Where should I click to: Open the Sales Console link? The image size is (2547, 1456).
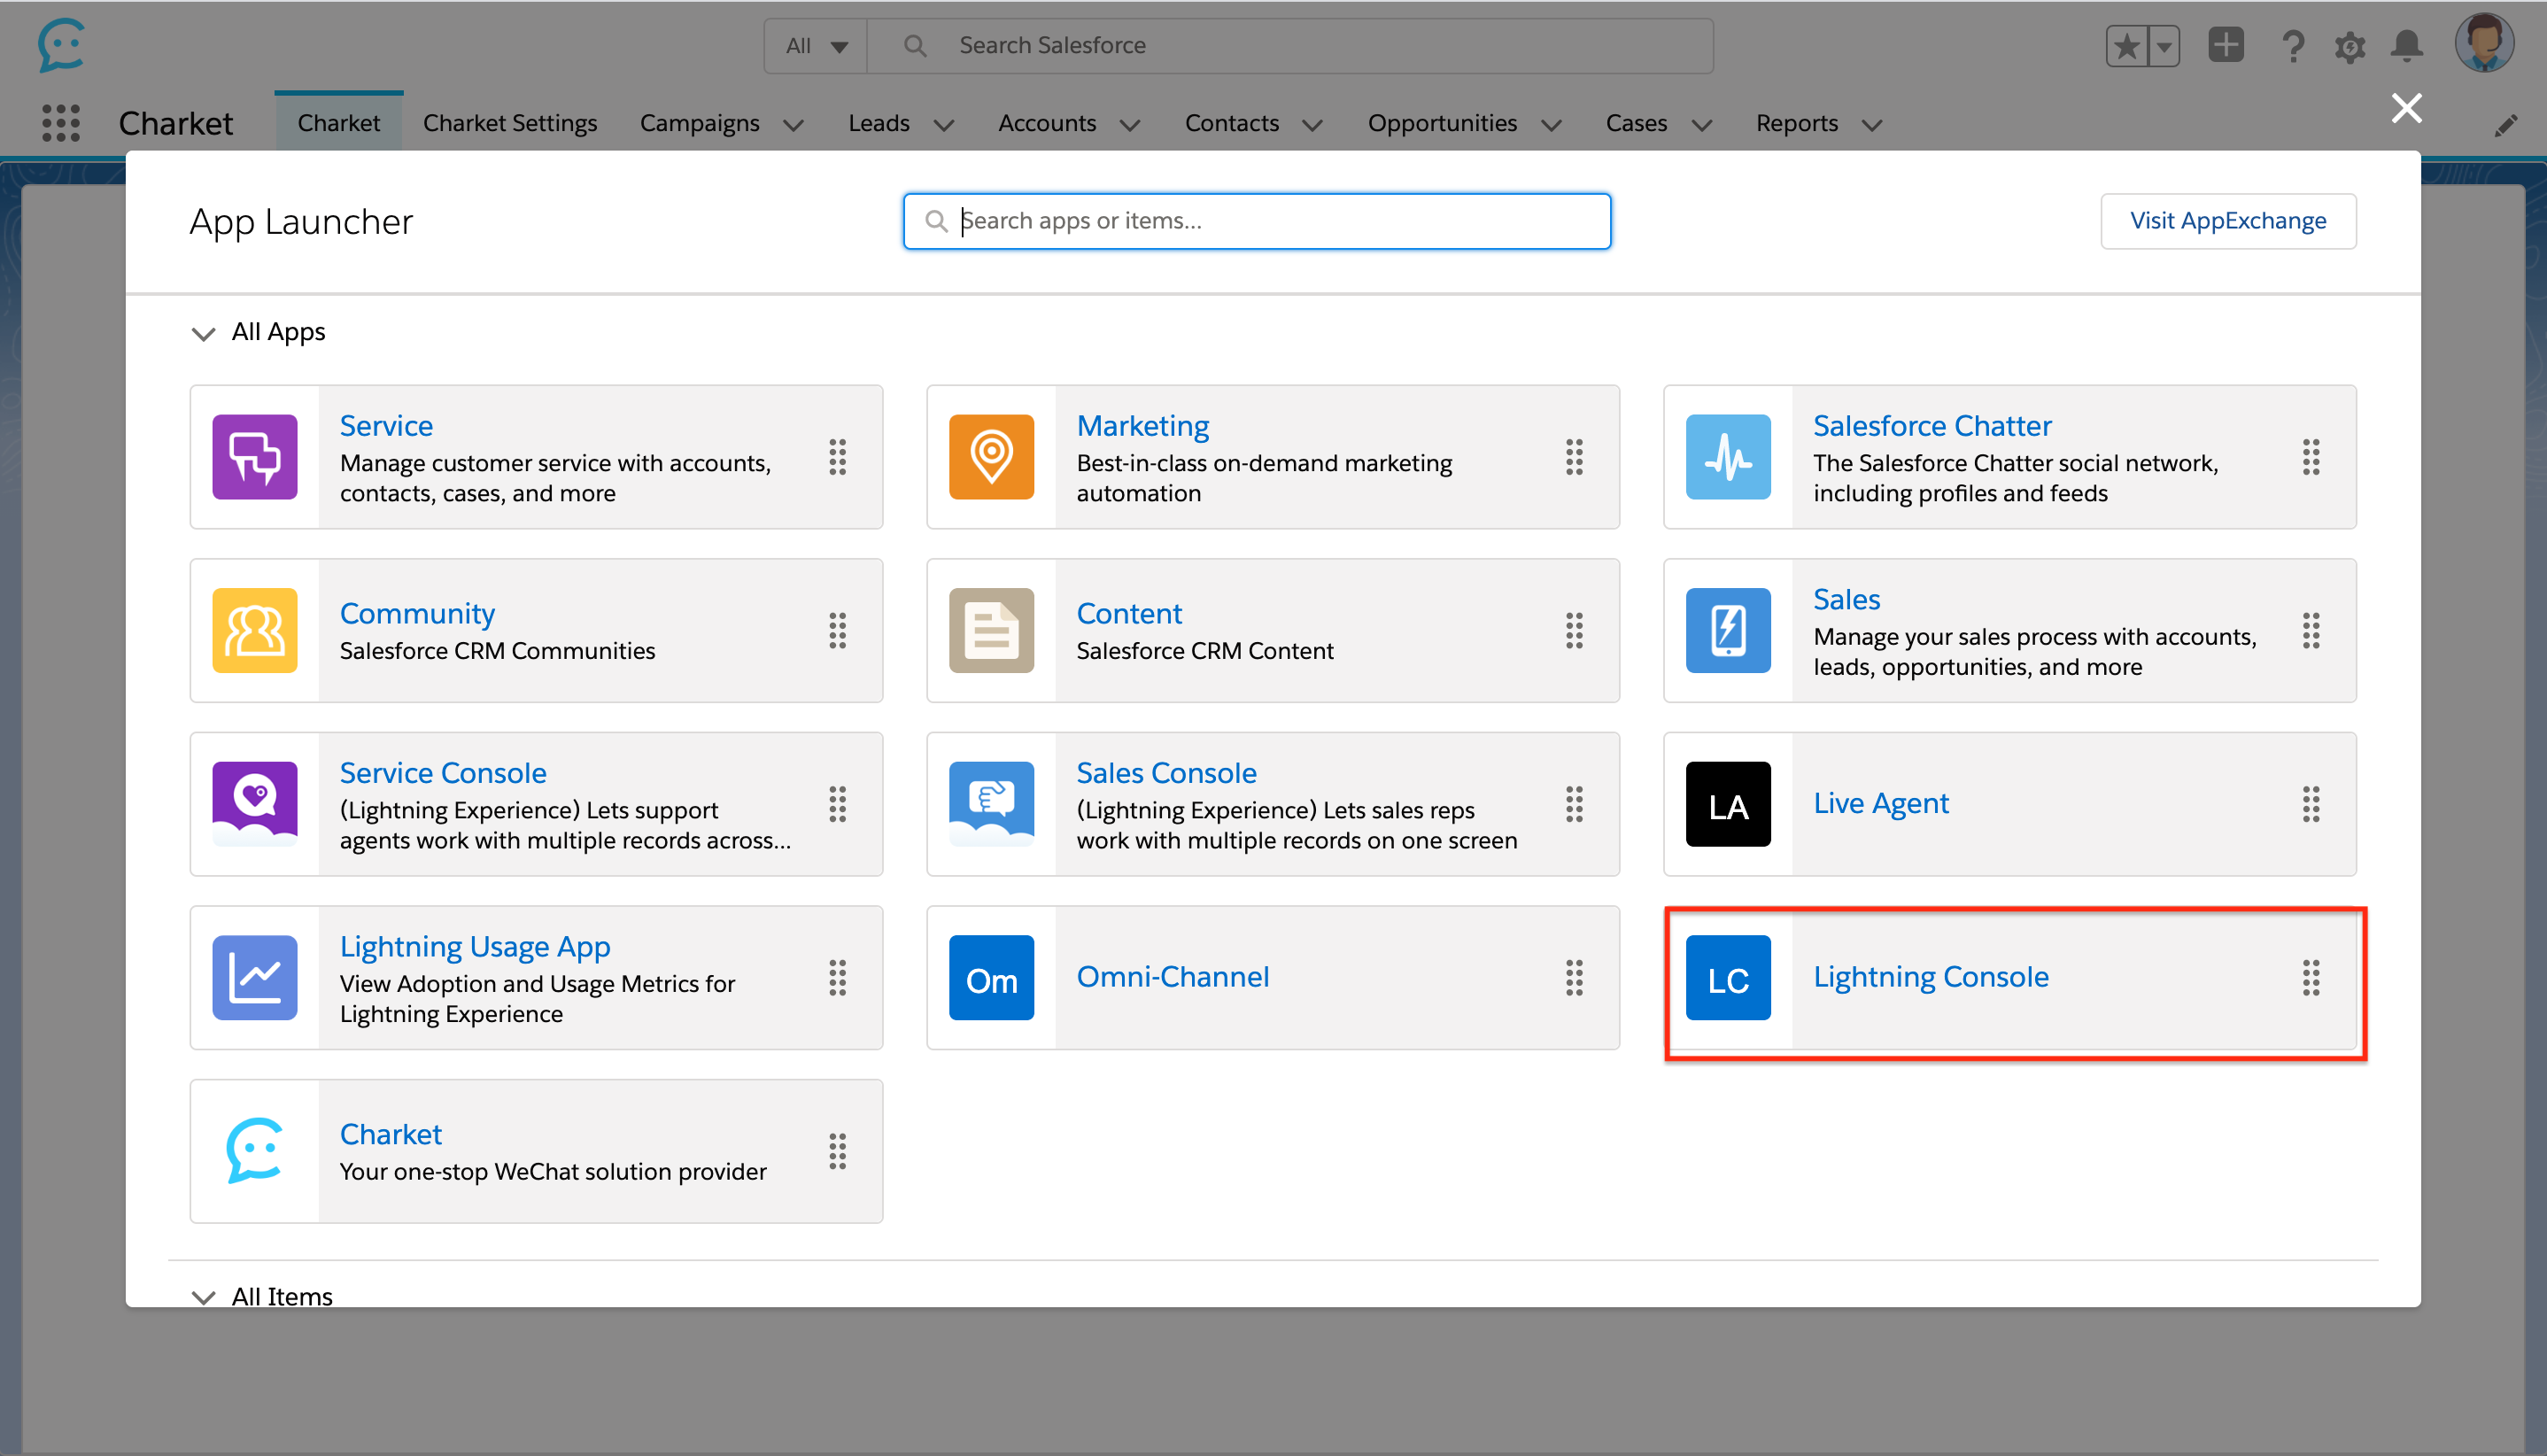point(1166,773)
